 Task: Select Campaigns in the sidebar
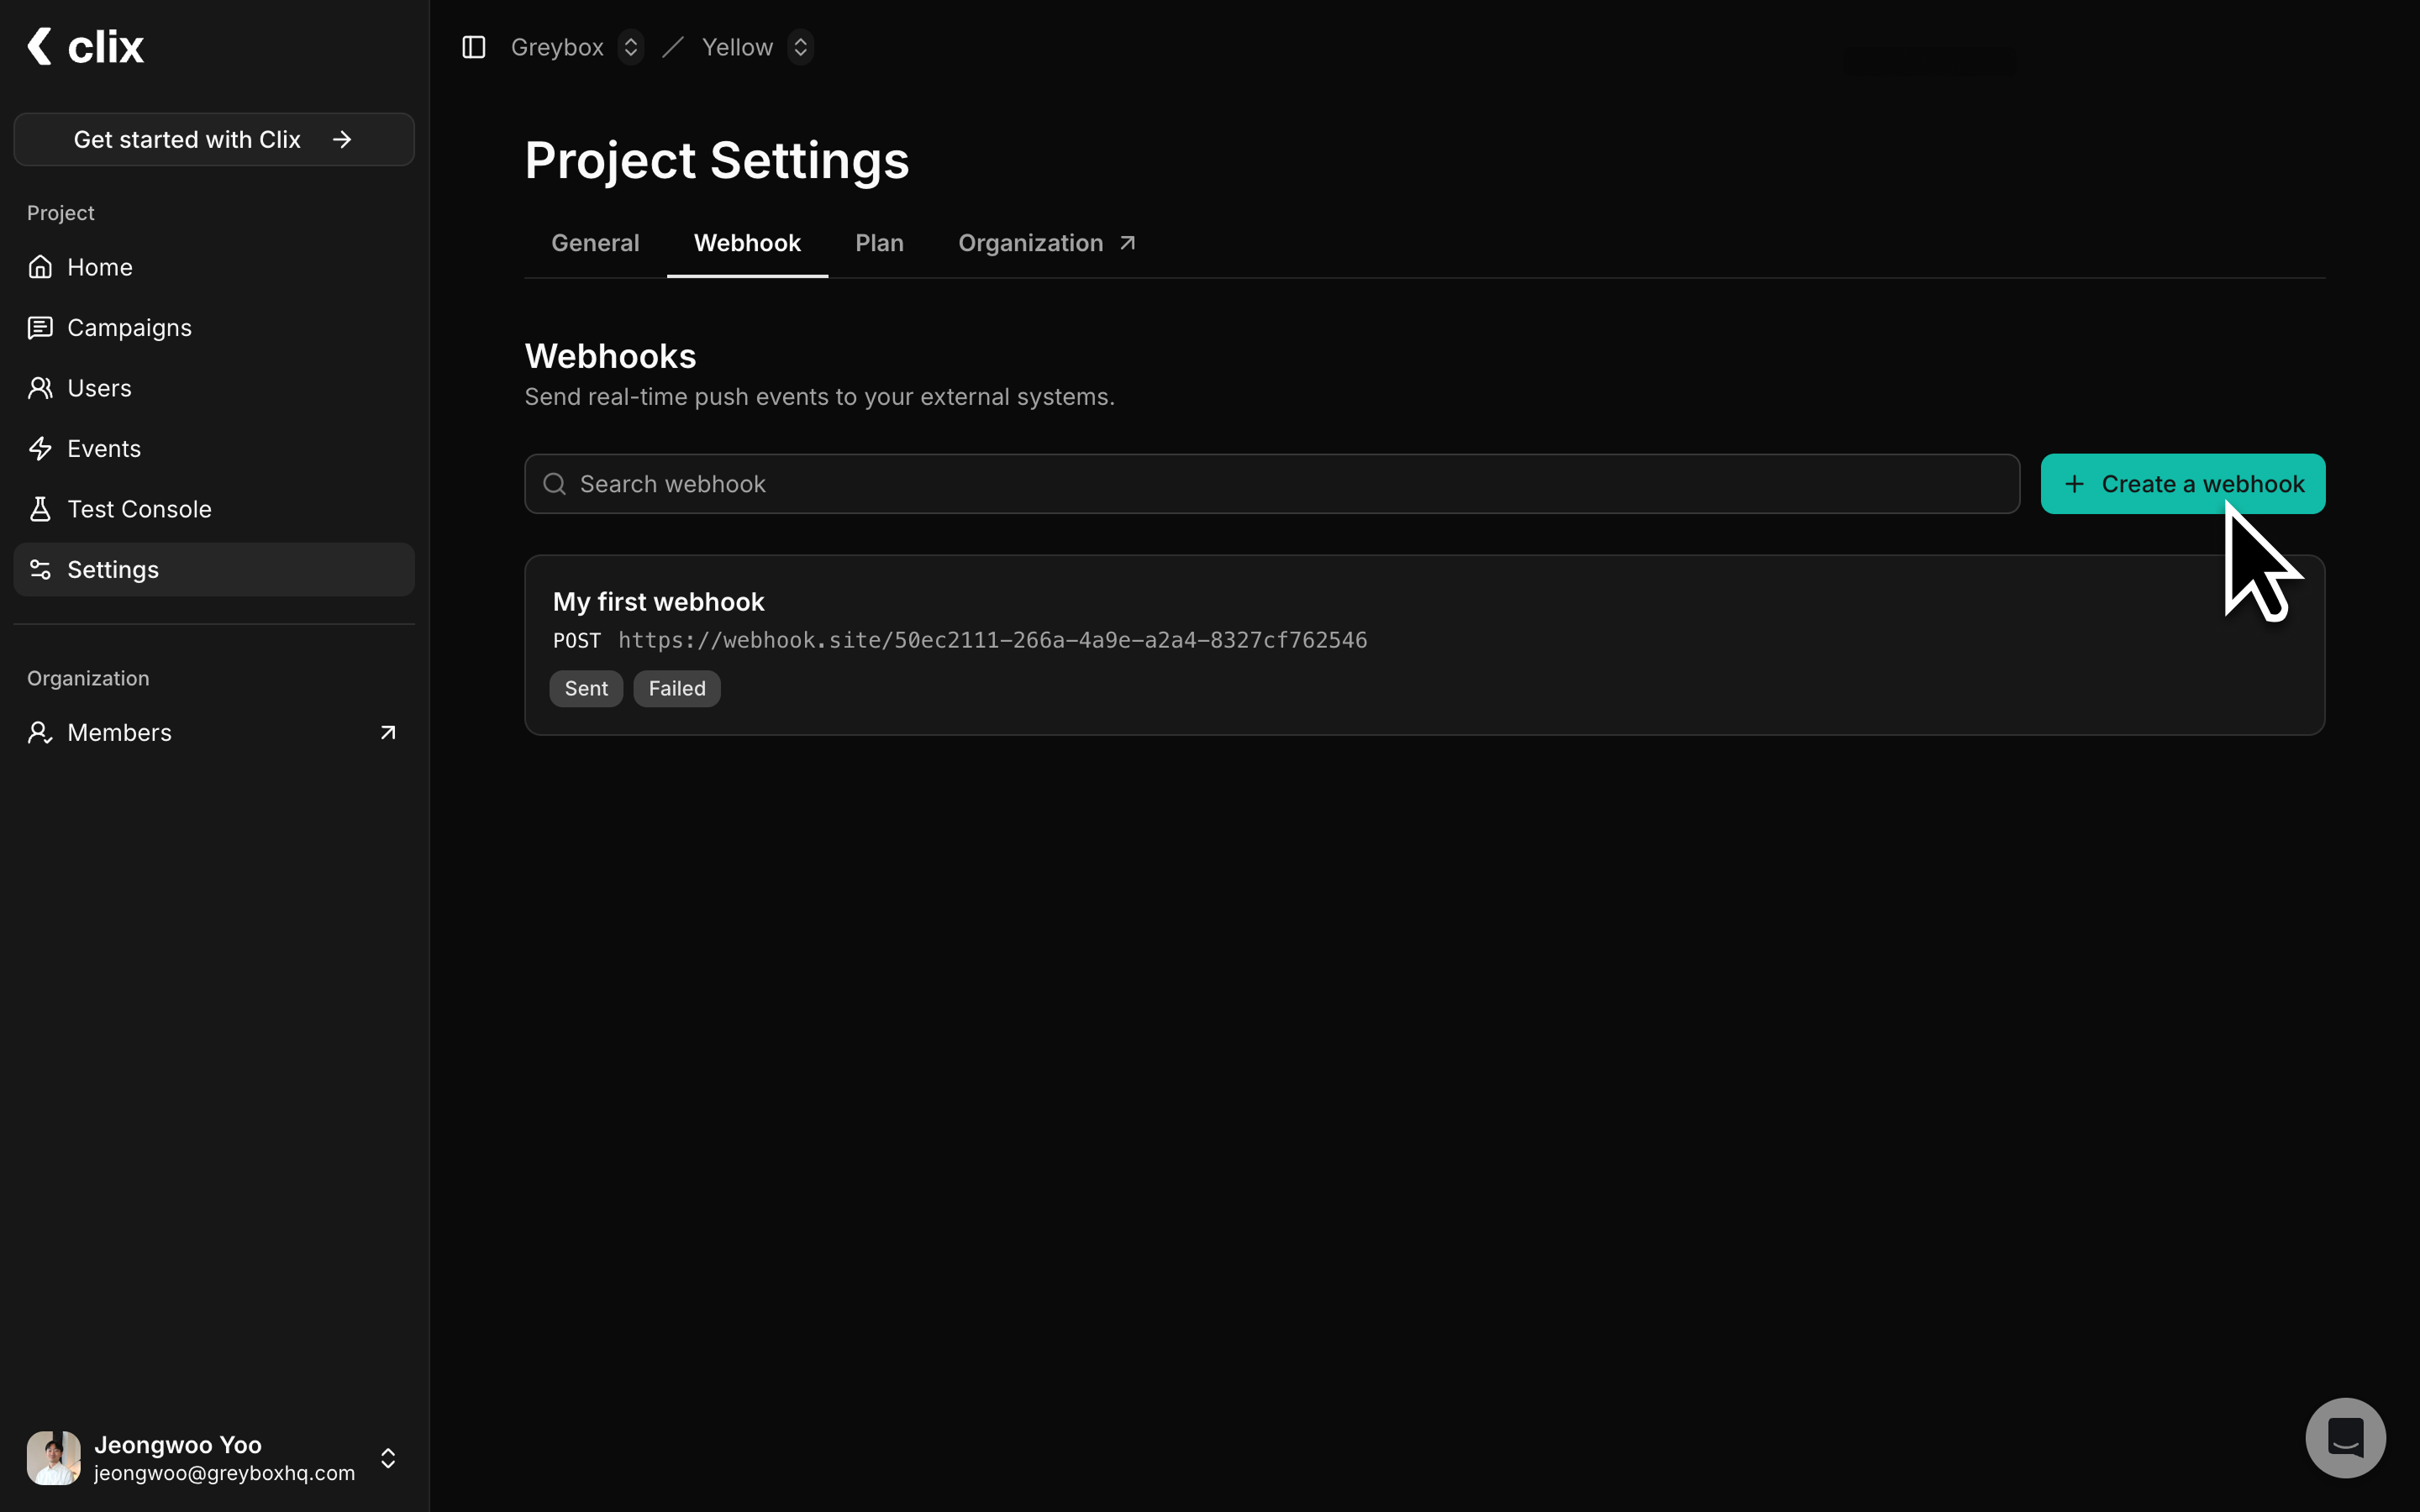click(129, 327)
